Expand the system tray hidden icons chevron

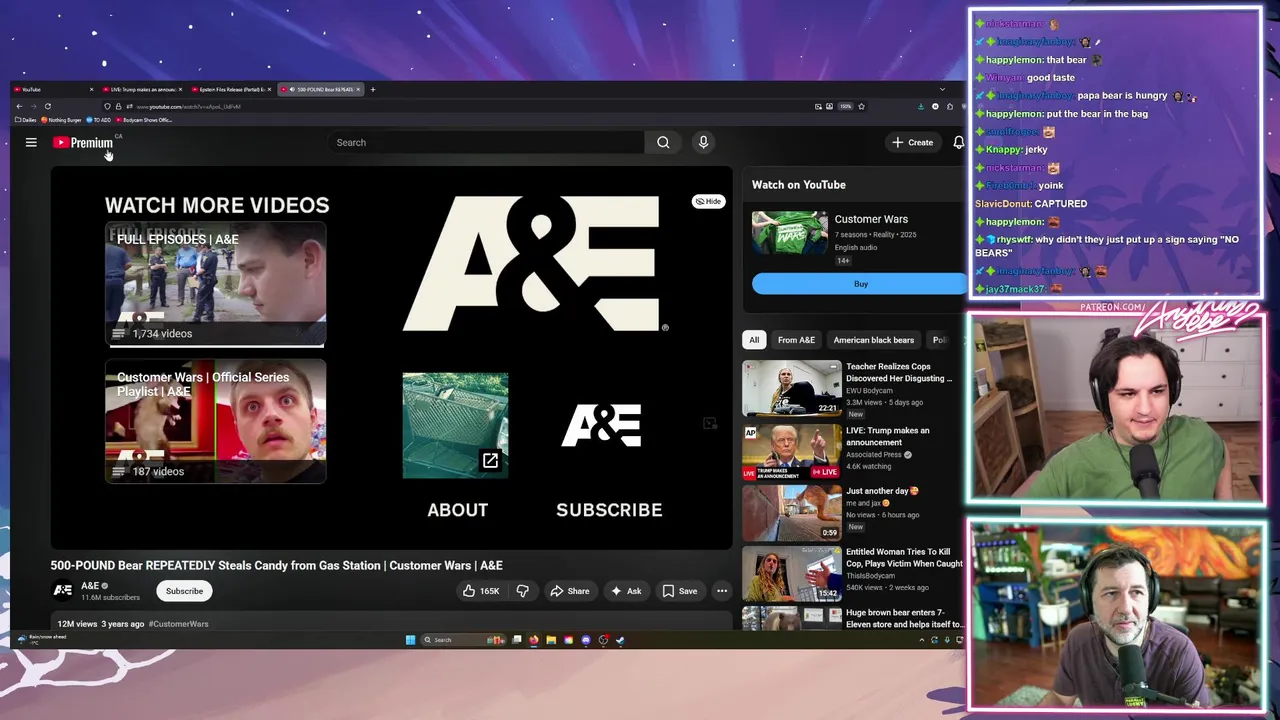coord(921,640)
